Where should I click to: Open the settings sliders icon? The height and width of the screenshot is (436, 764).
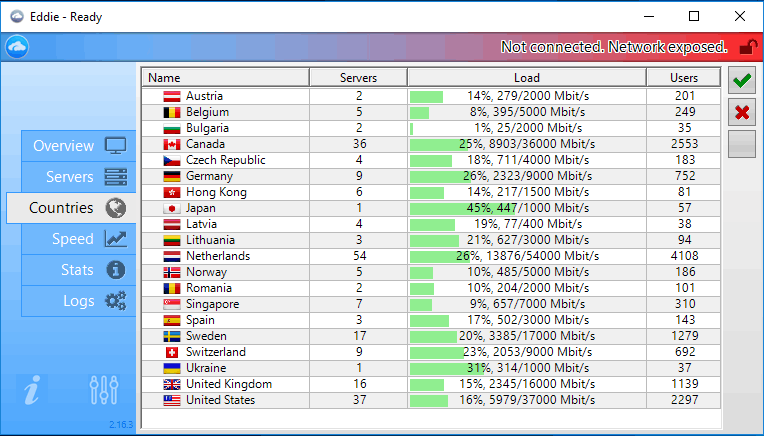pyautogui.click(x=104, y=389)
